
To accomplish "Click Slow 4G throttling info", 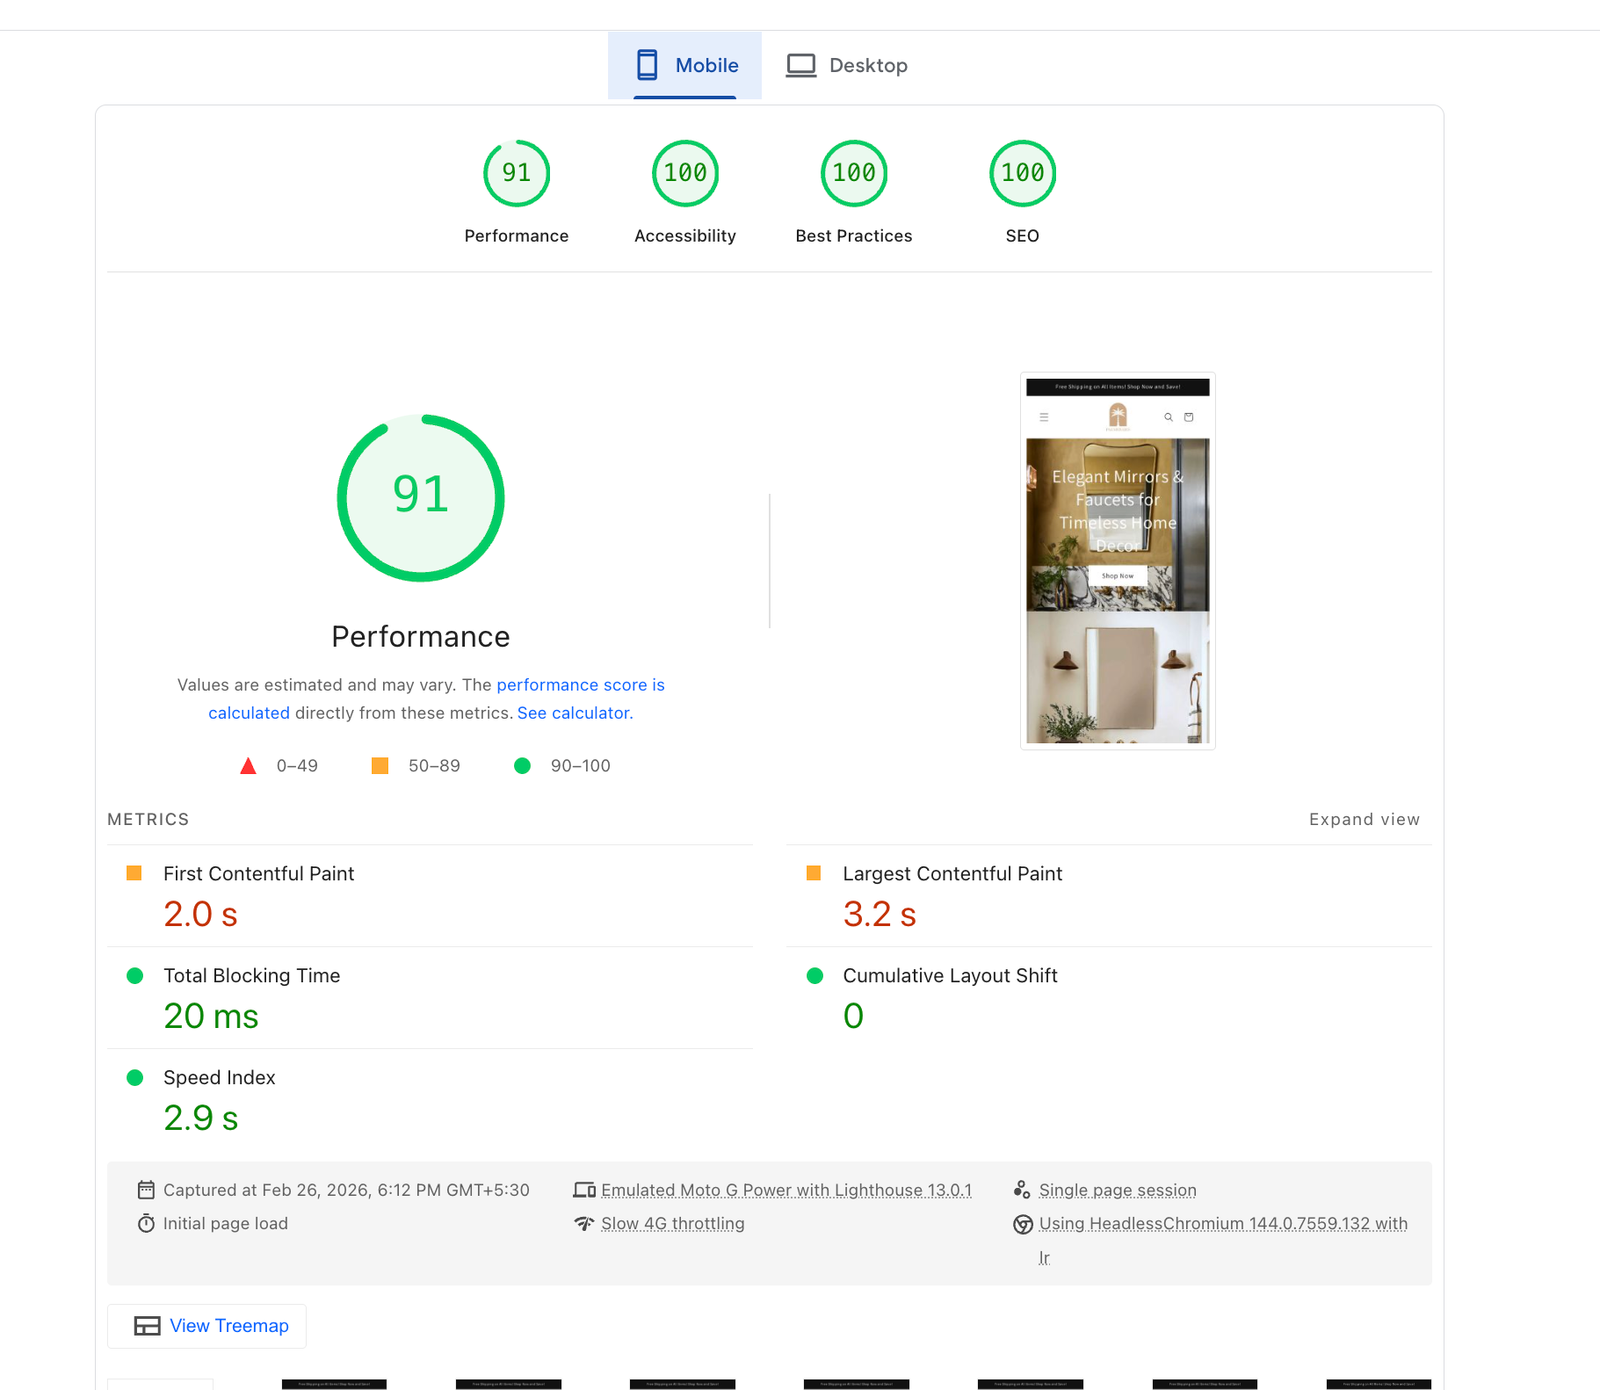I will (x=672, y=1224).
